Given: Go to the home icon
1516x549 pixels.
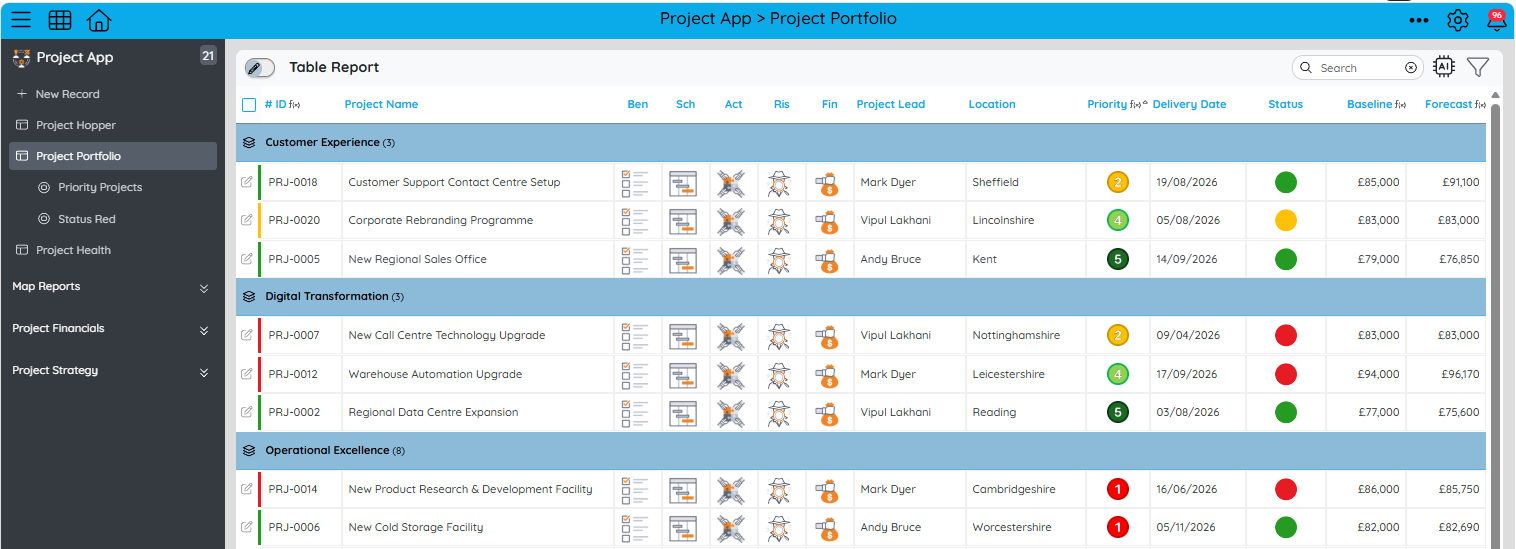Looking at the screenshot, I should [x=99, y=19].
